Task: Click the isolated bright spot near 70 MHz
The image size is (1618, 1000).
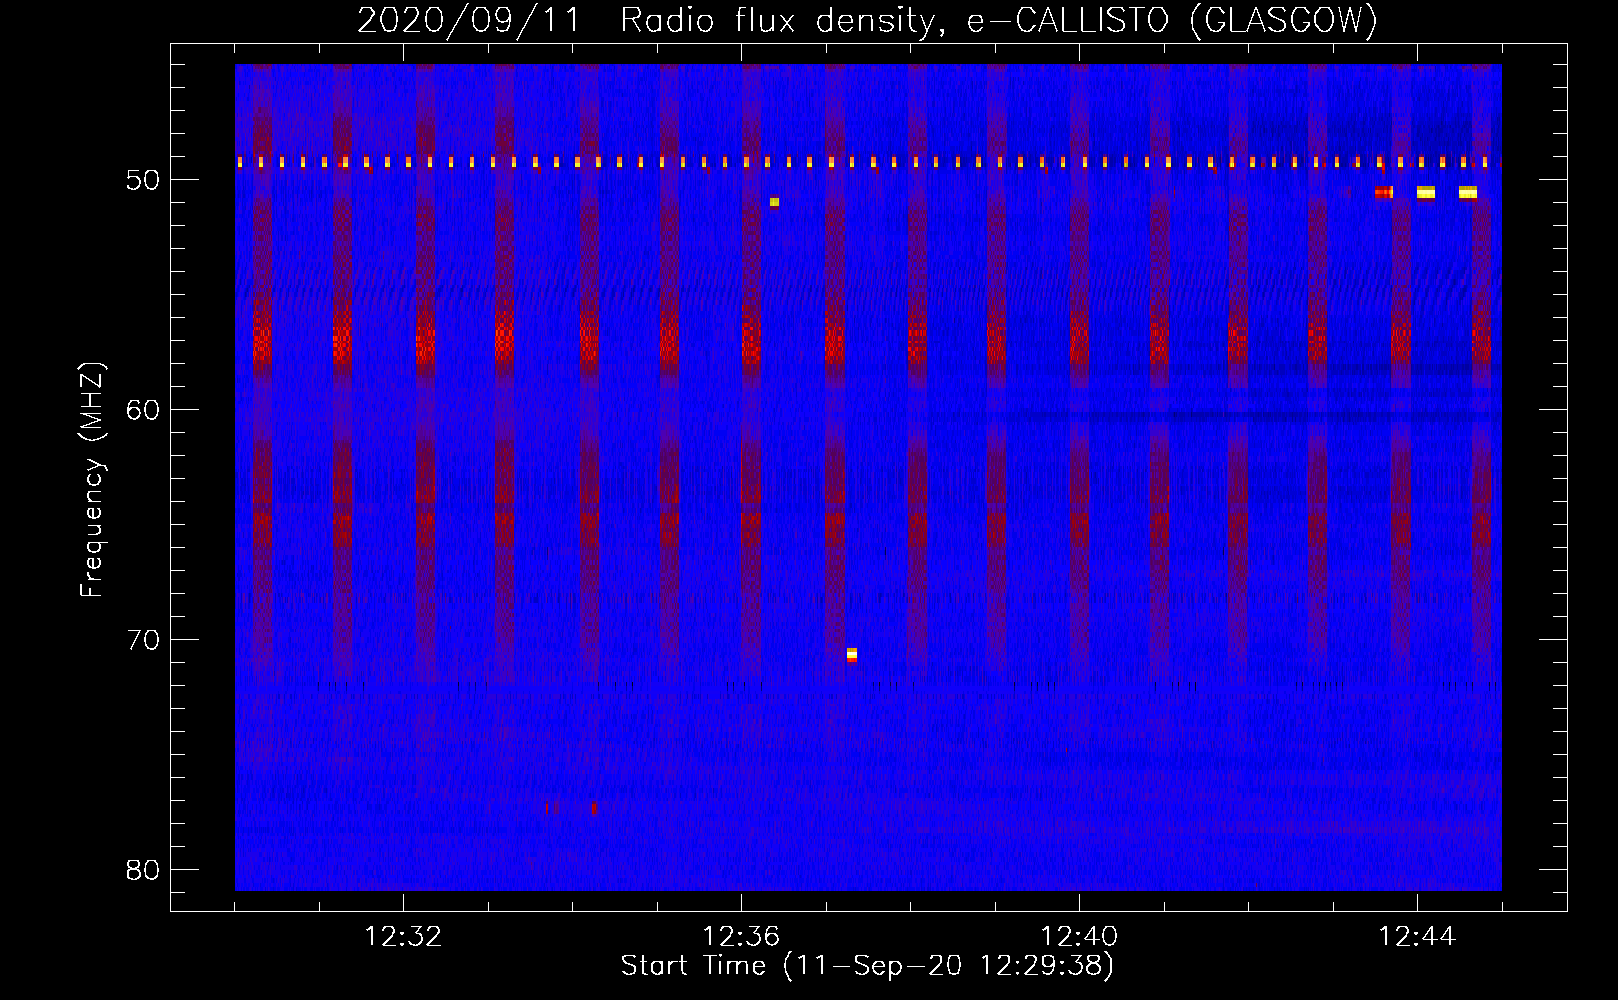Action: click(x=852, y=655)
